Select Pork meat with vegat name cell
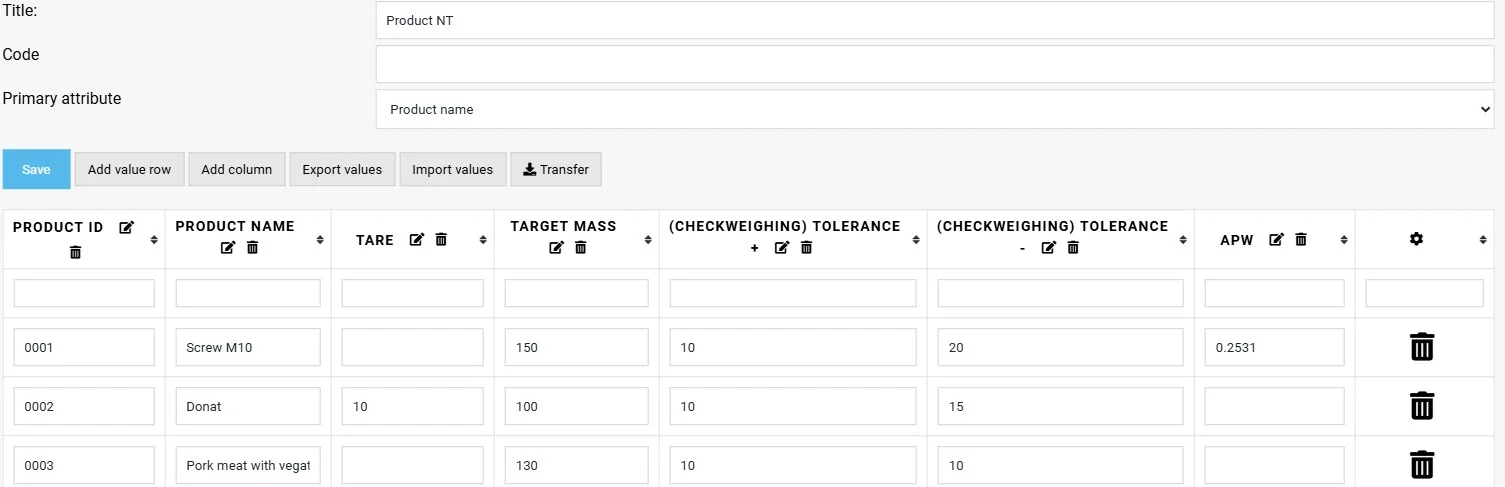The height and width of the screenshot is (487, 1505). tap(248, 465)
